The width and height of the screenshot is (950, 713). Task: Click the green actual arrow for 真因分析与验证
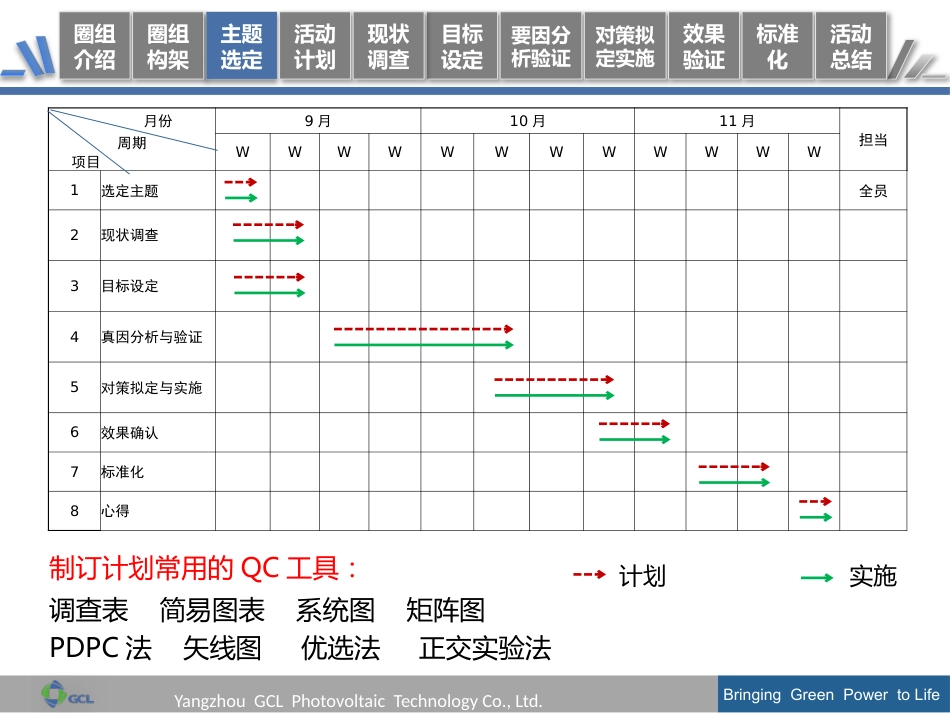tap(424, 345)
